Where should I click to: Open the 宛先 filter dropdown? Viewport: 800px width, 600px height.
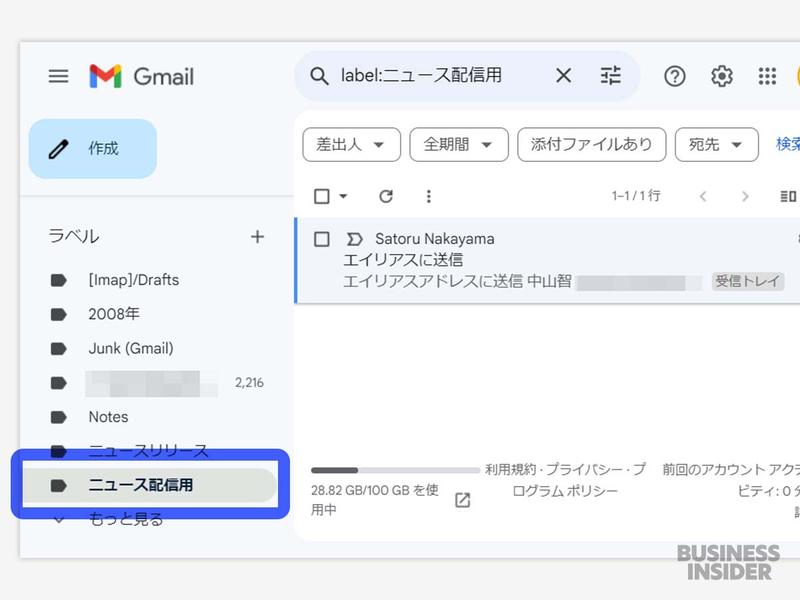[716, 144]
